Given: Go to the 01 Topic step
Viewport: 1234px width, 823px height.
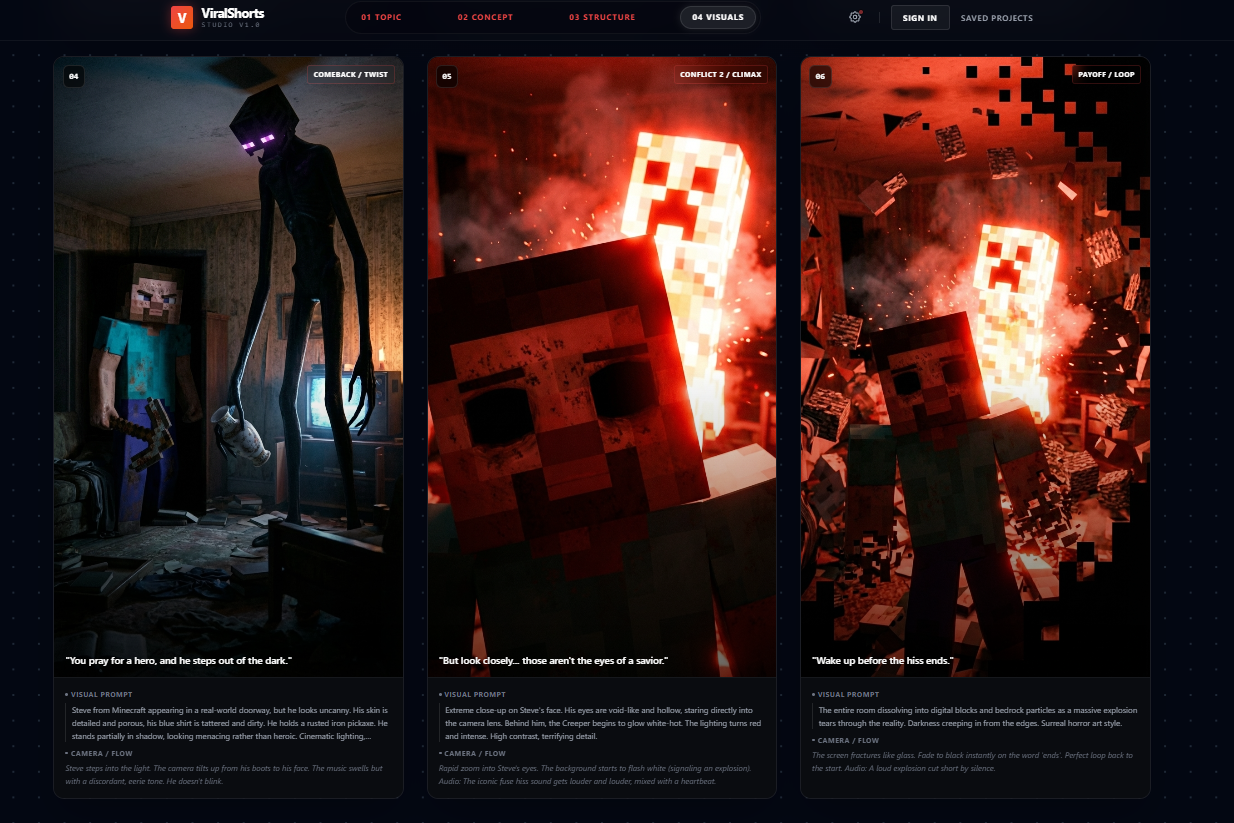Looking at the screenshot, I should [381, 17].
